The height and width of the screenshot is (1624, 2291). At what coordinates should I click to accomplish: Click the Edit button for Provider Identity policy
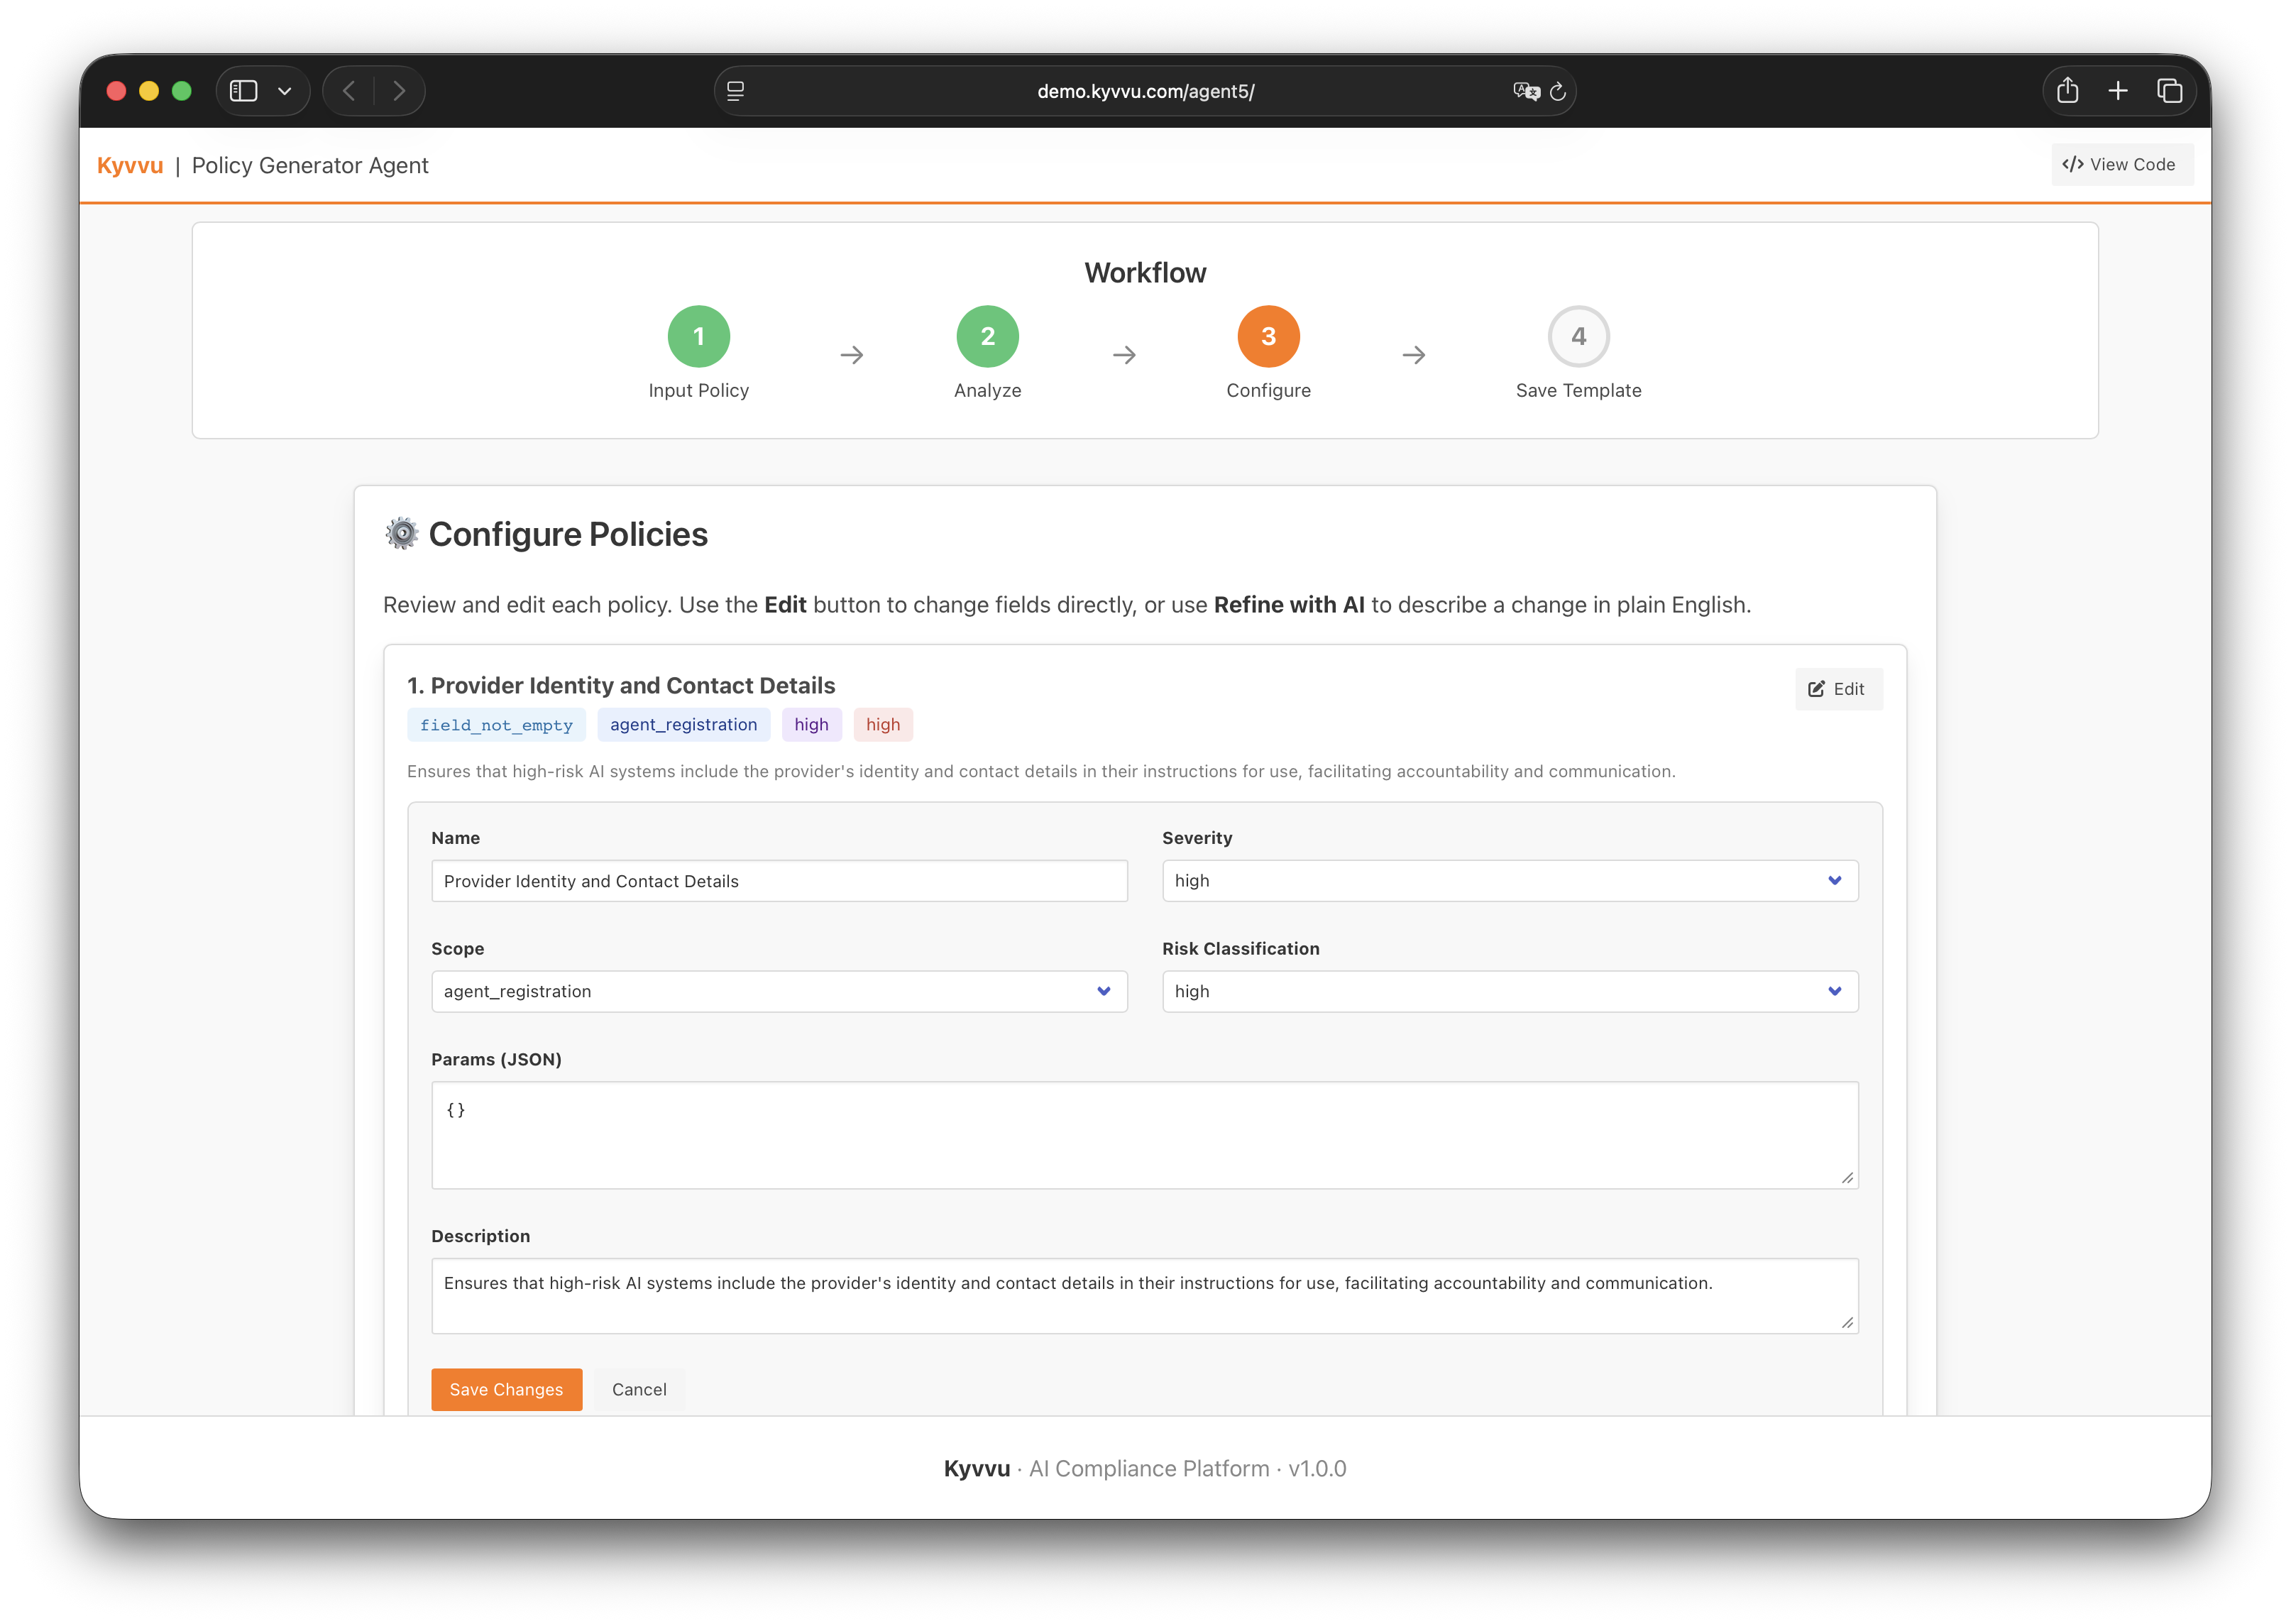tap(1838, 688)
